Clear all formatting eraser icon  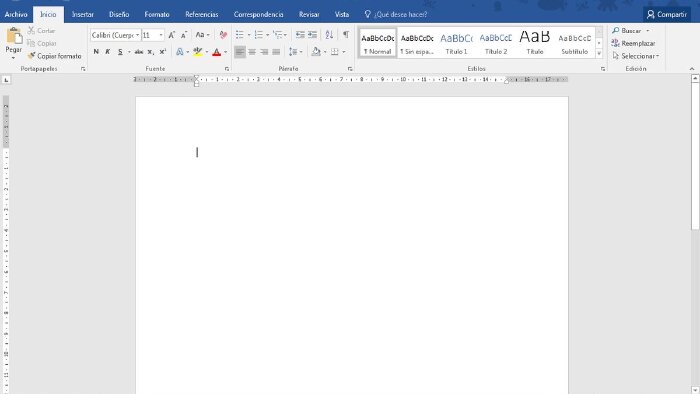[223, 35]
